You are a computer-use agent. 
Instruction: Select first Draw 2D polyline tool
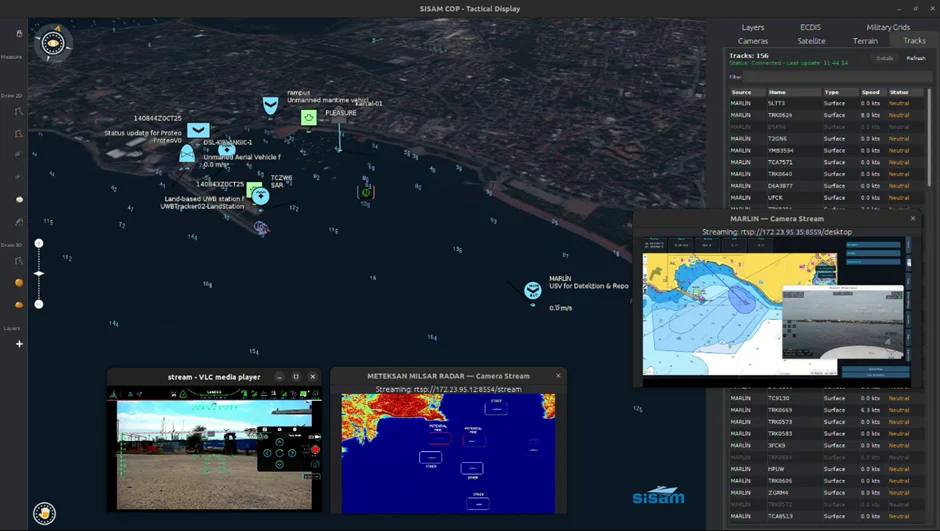[x=19, y=111]
